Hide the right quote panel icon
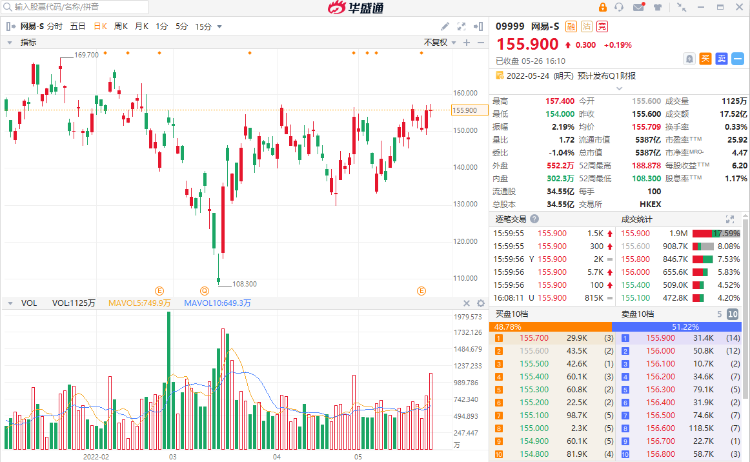Screen dimensions: 750x462 click(x=478, y=26)
